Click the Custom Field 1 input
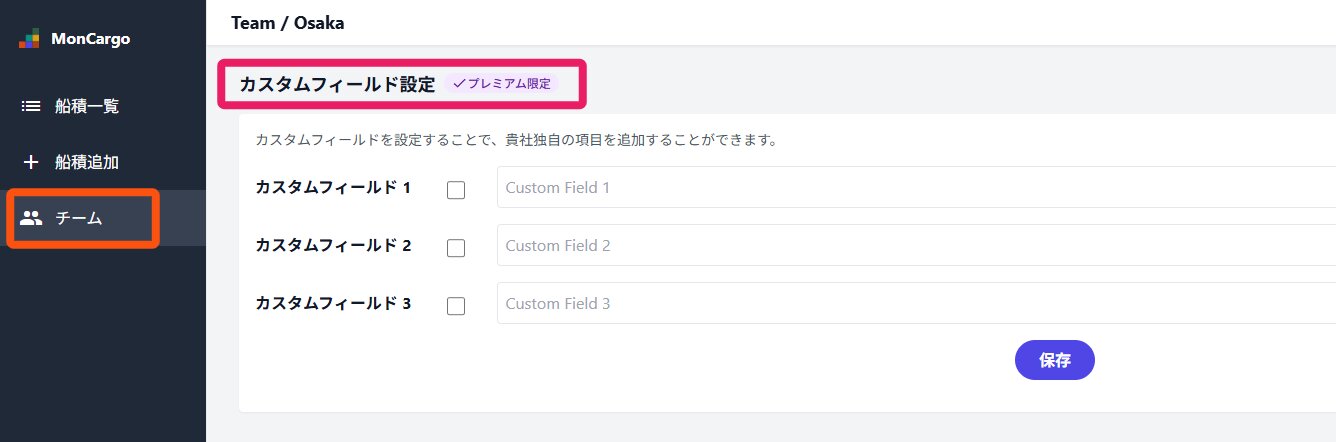This screenshot has width=1336, height=442. (900, 187)
